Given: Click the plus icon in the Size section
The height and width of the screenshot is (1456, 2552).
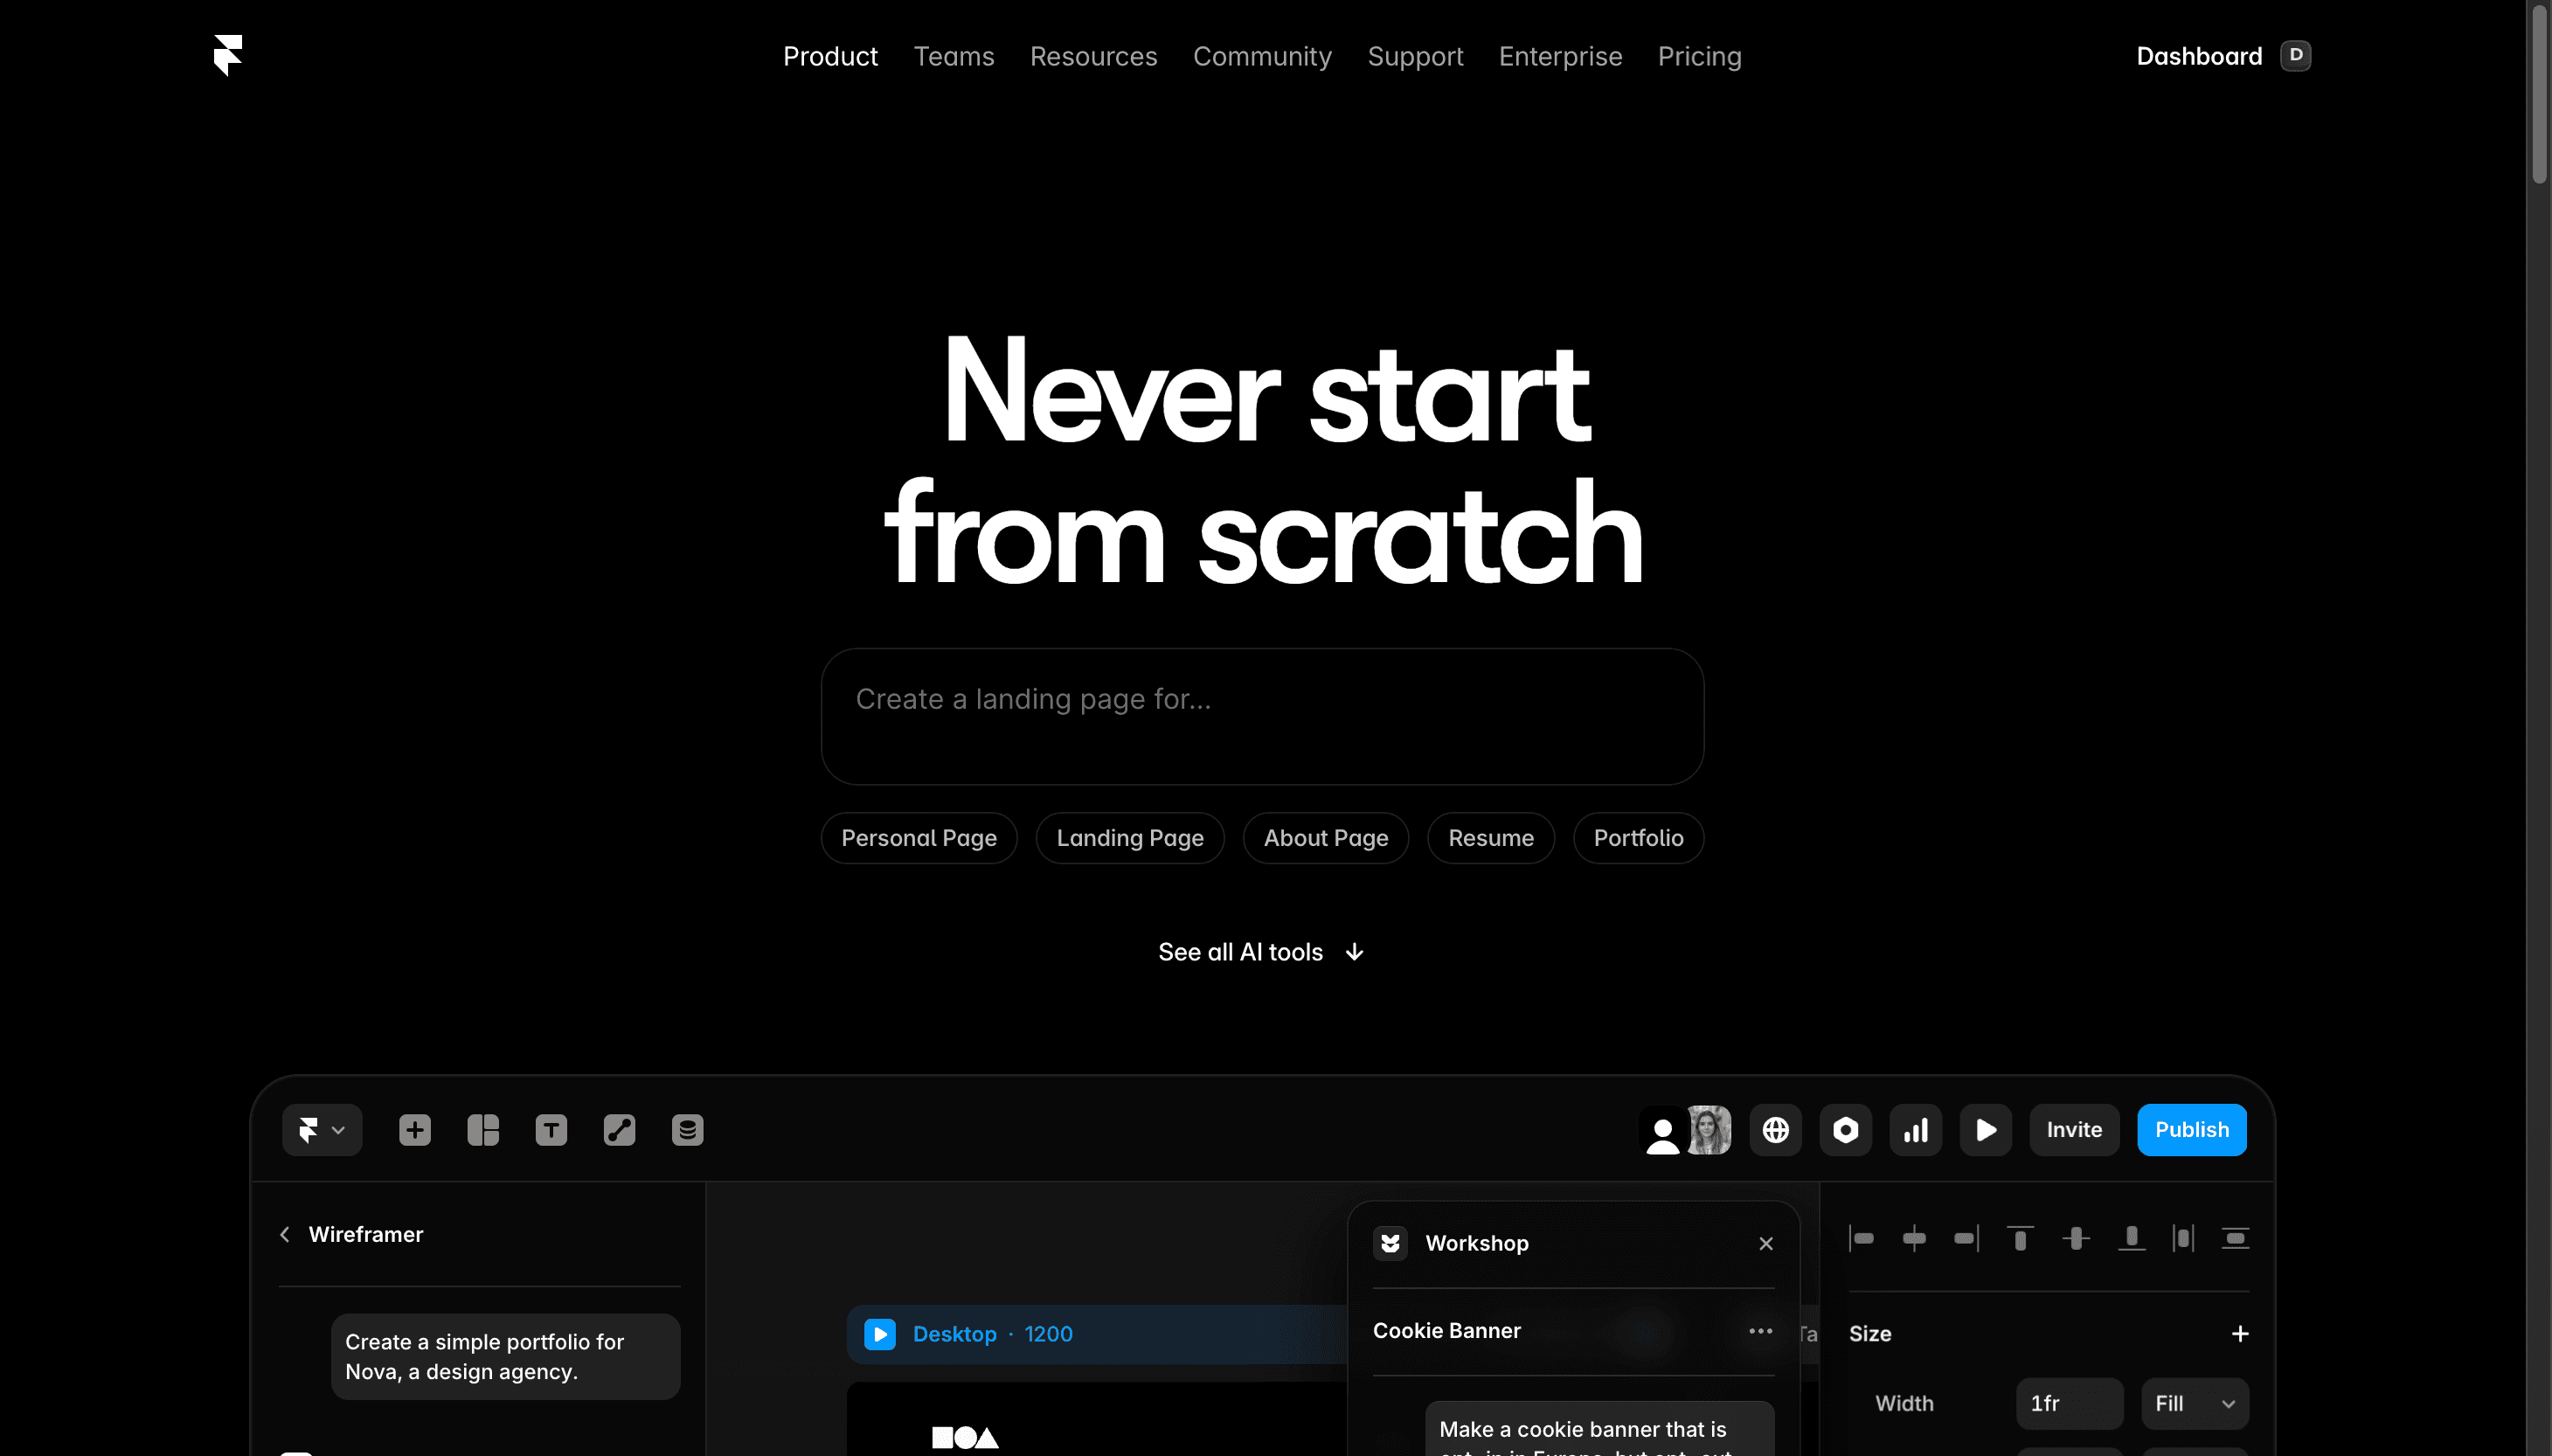Looking at the screenshot, I should tap(2240, 1334).
